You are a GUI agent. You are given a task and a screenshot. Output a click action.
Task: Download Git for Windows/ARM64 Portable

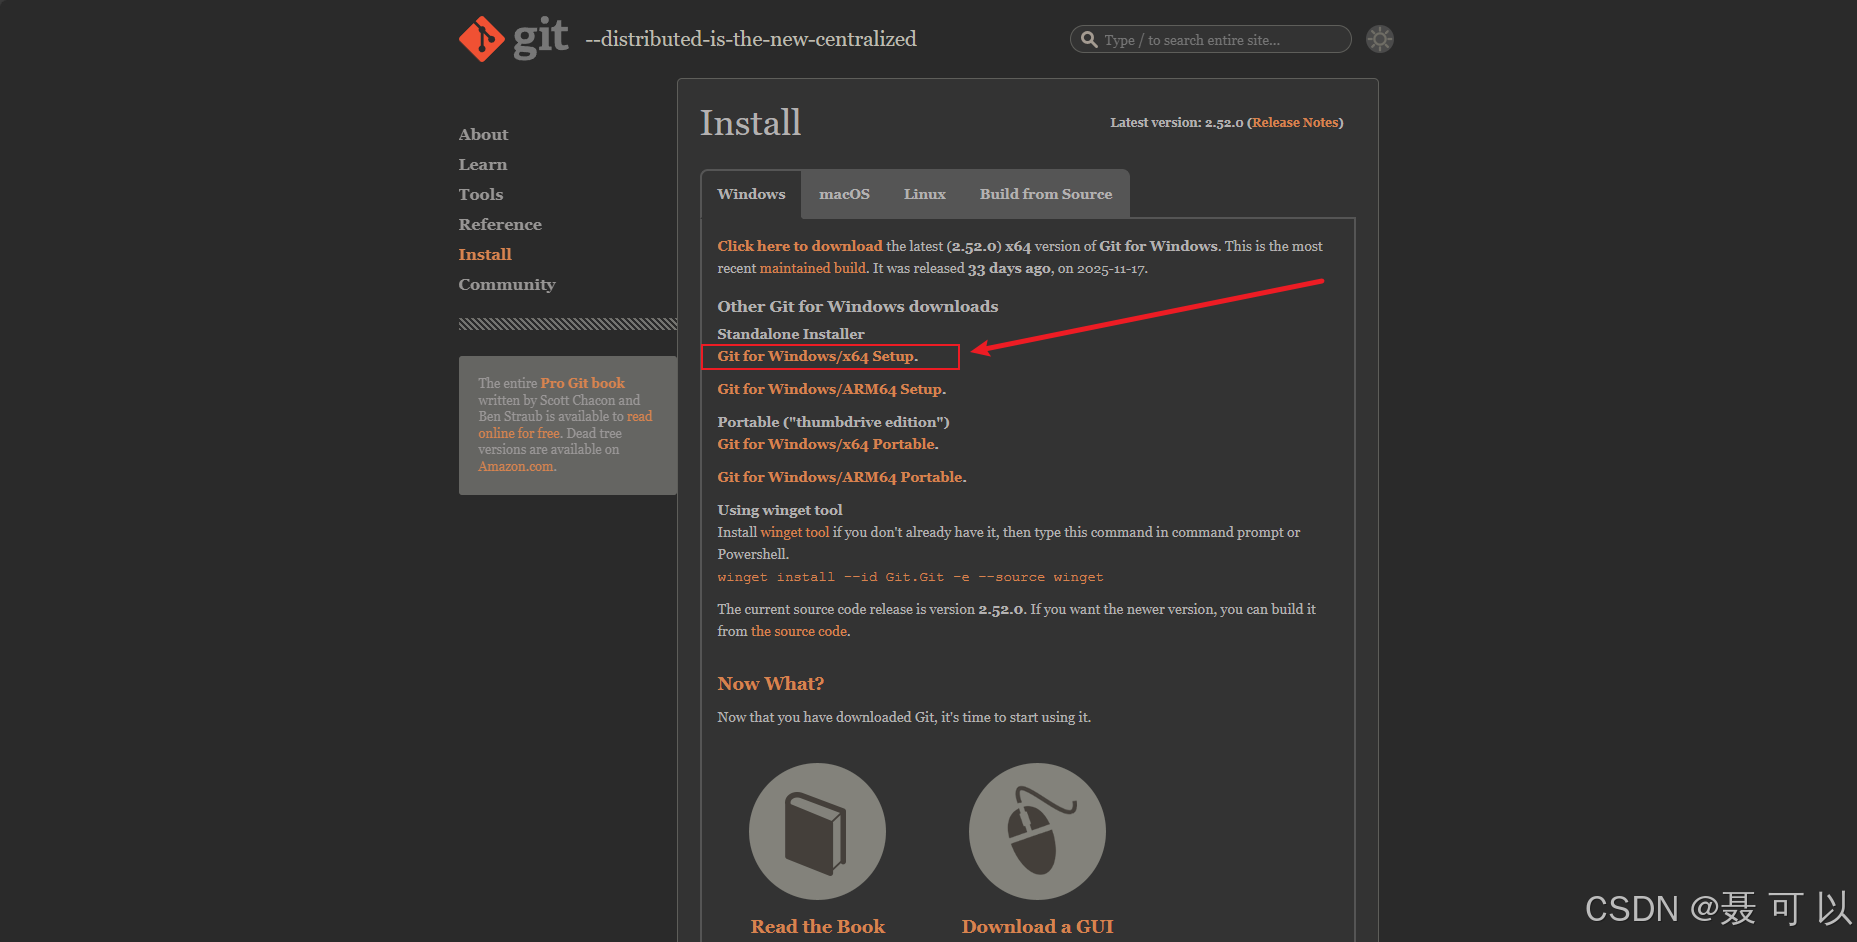(x=840, y=477)
